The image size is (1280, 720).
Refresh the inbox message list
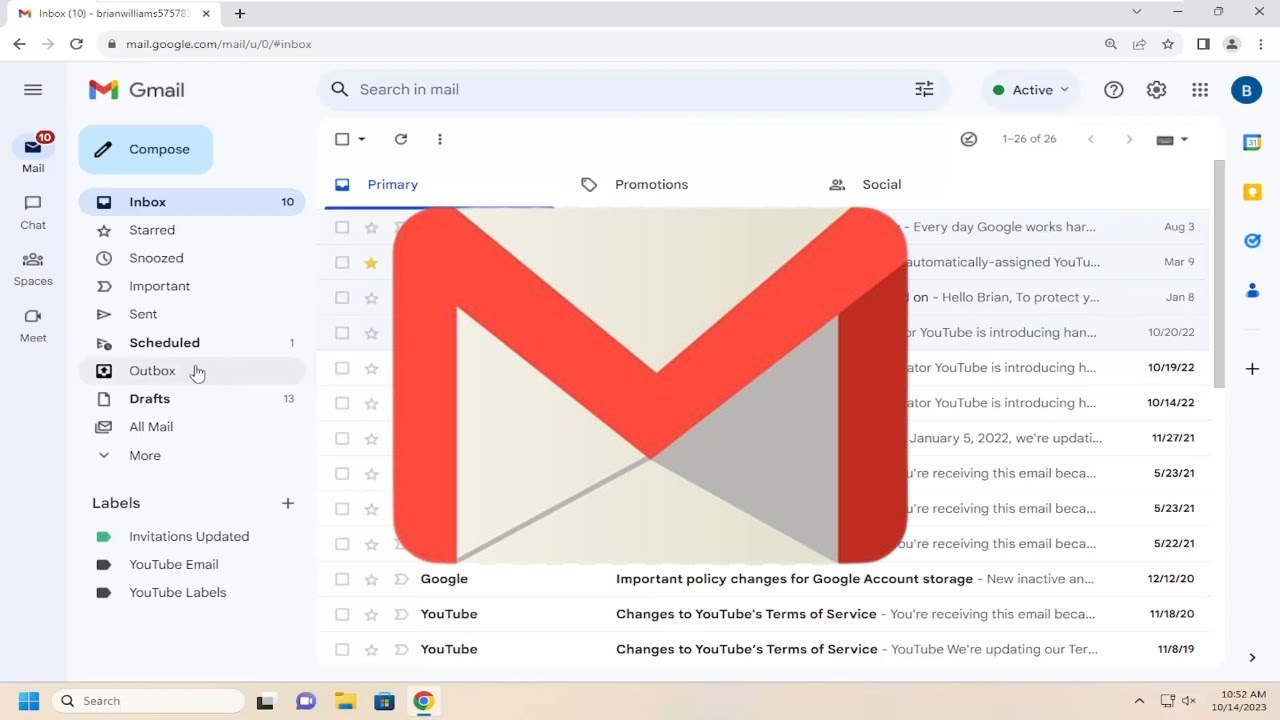(x=401, y=139)
